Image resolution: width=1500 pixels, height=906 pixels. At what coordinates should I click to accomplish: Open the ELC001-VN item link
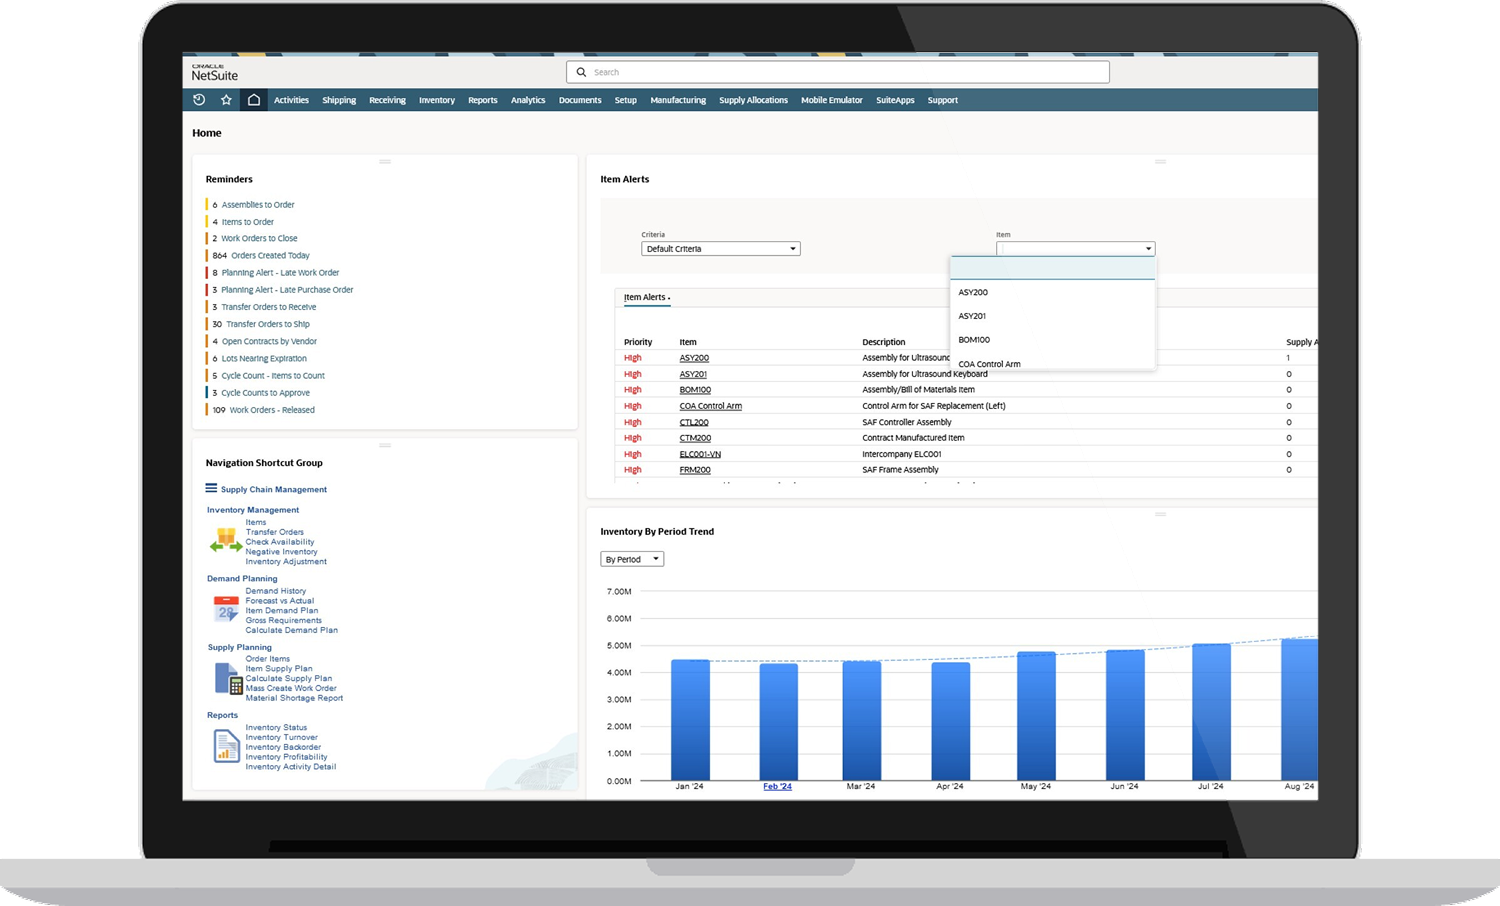pyautogui.click(x=700, y=454)
